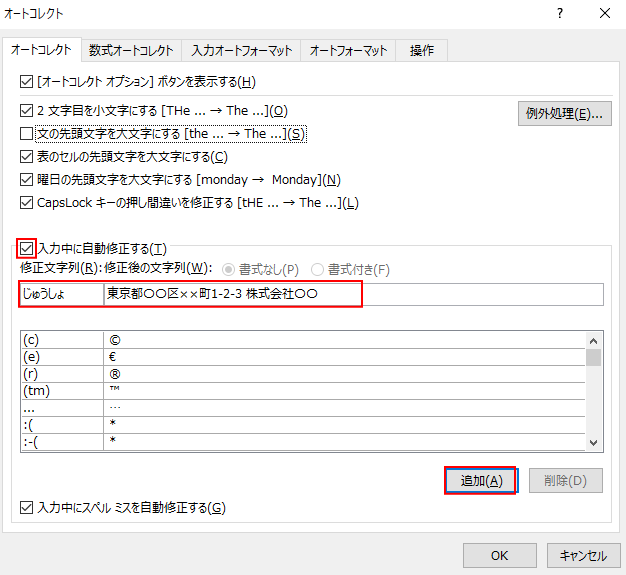Image resolution: width=626 pixels, height=575 pixels.
Task: Click the キャンセル button
Action: [583, 556]
